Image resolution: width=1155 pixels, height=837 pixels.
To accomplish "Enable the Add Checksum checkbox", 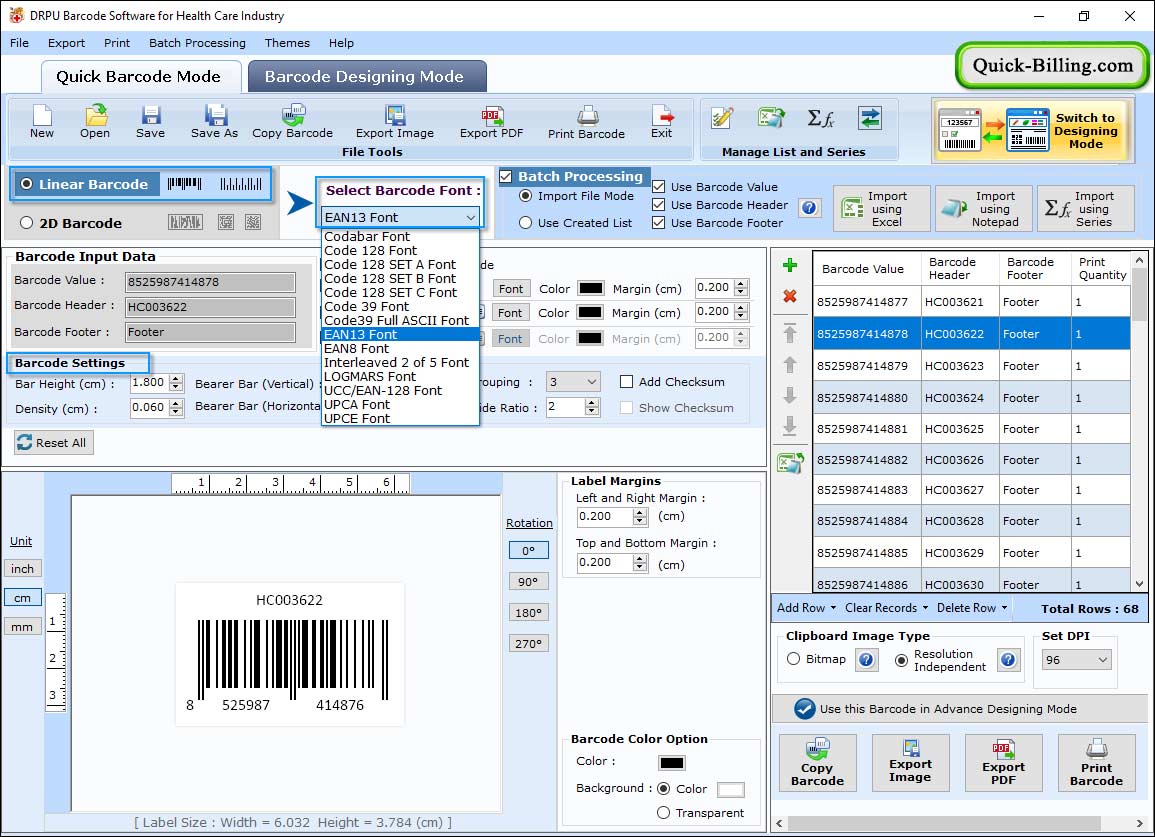I will coord(626,382).
